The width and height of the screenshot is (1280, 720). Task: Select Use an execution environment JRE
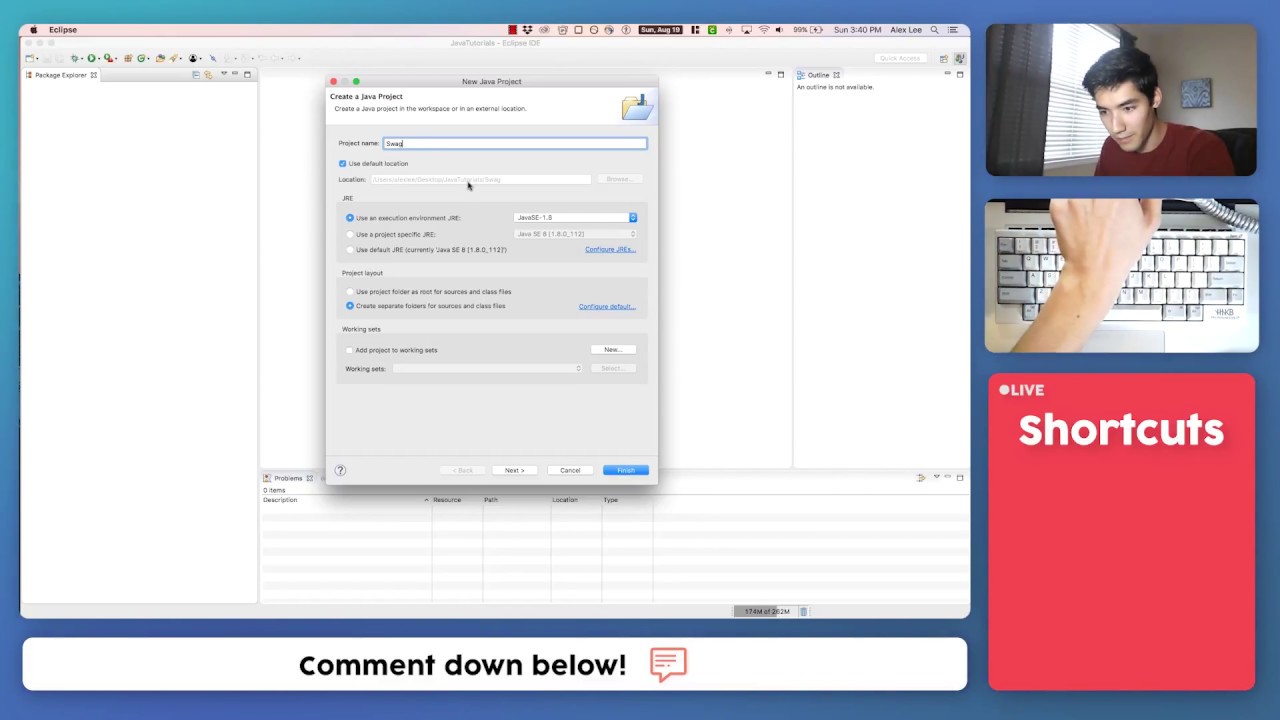(x=349, y=217)
